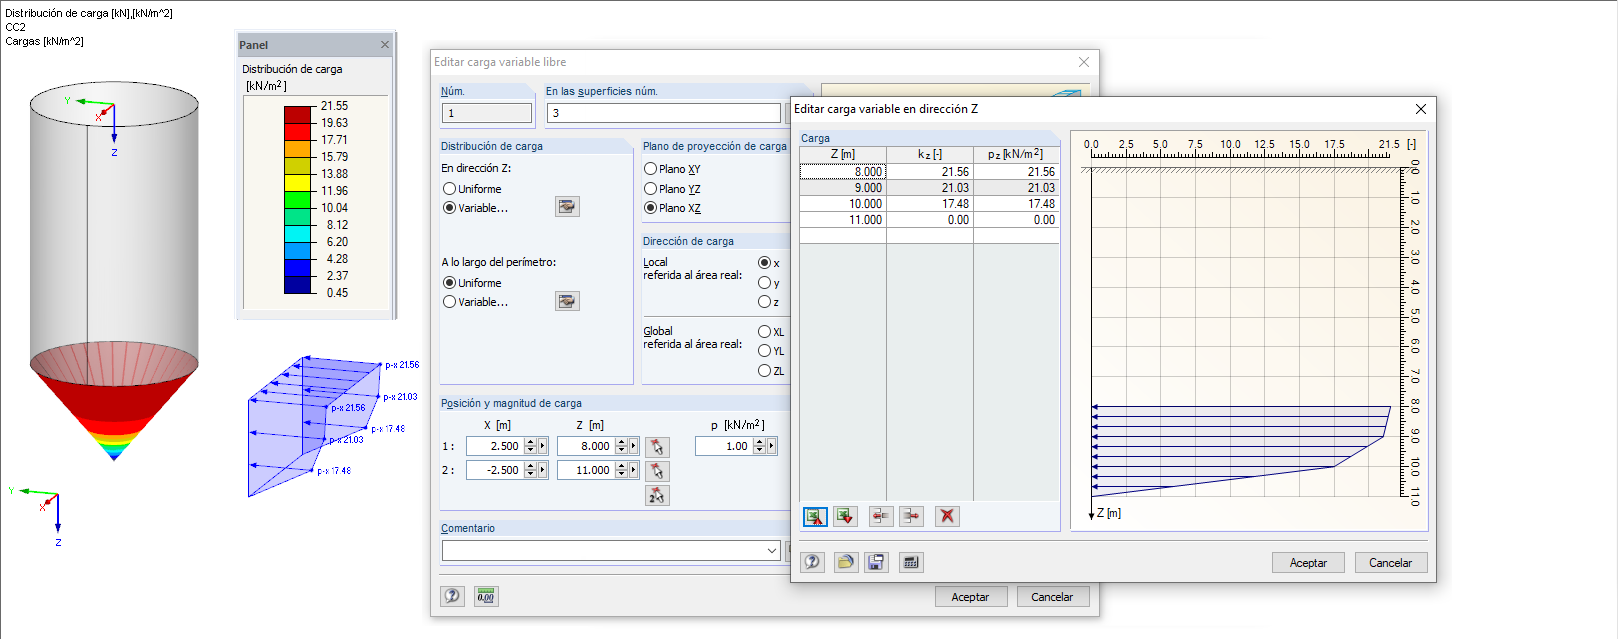Image resolution: width=1618 pixels, height=639 pixels.
Task: Open the Comentario dropdown
Action: [x=772, y=550]
